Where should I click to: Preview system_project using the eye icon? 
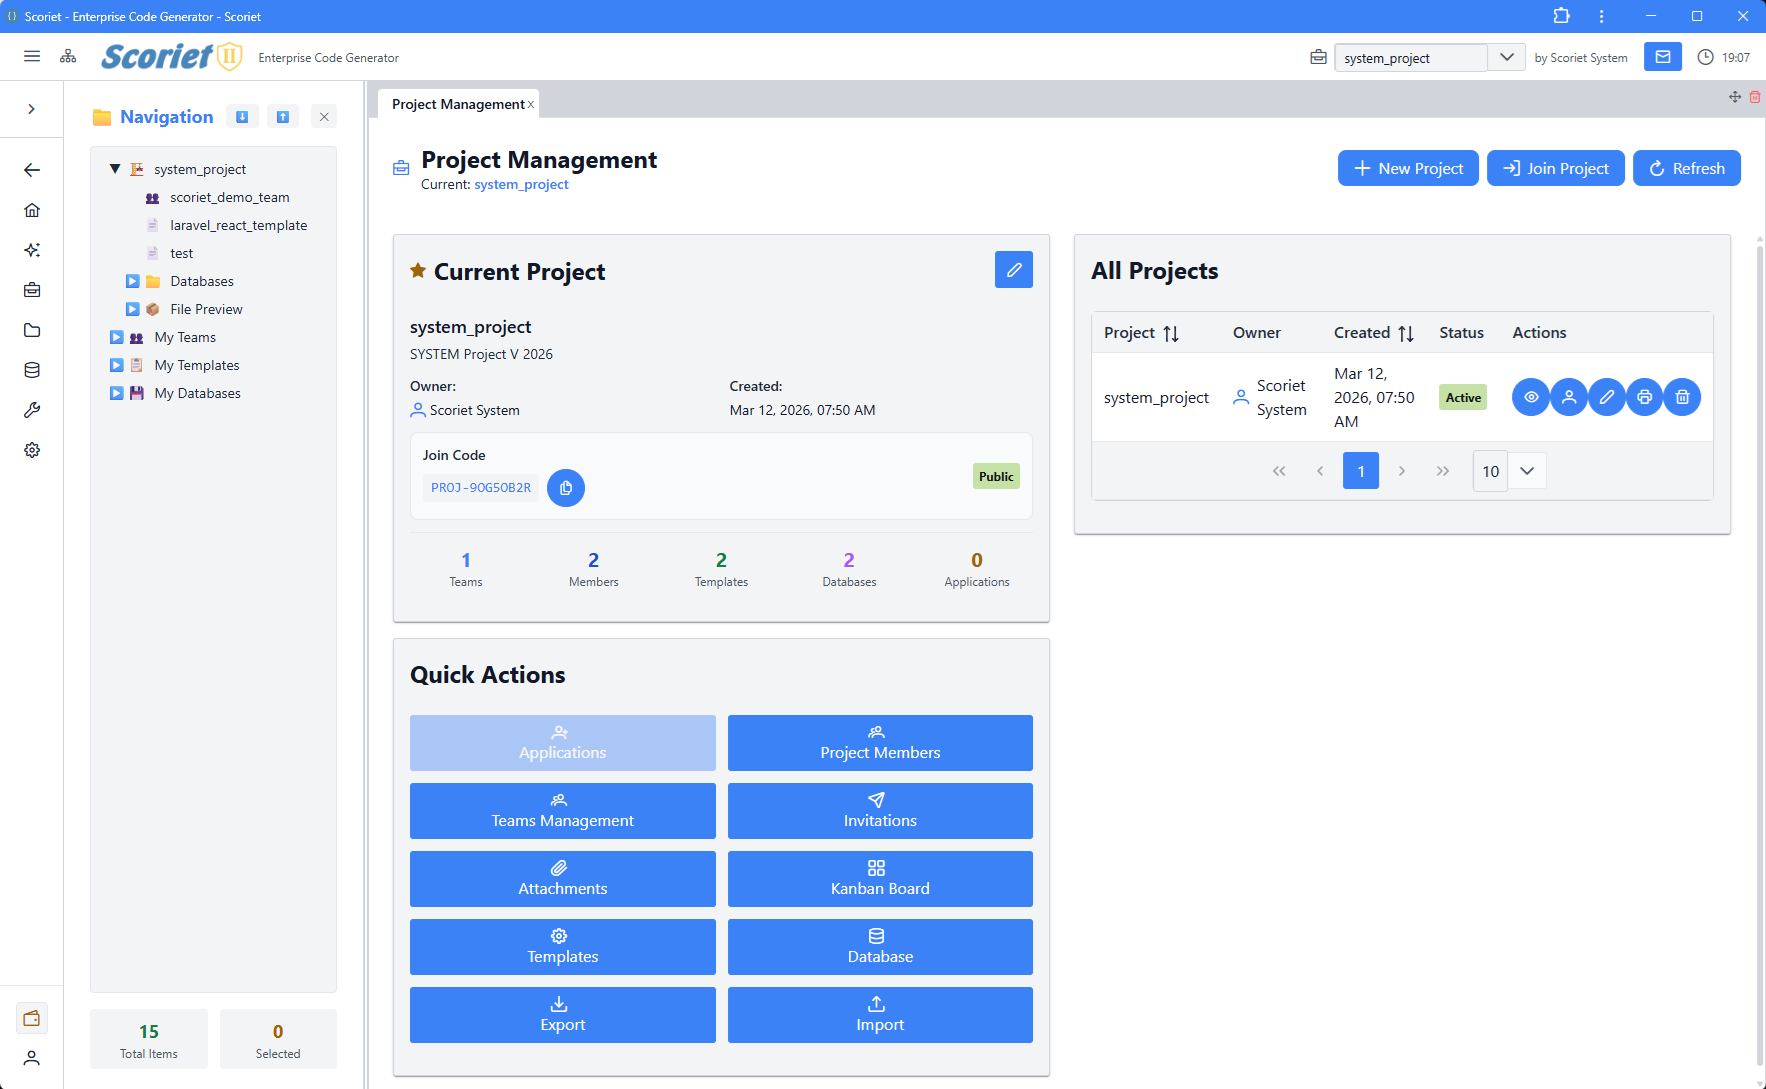coord(1530,397)
